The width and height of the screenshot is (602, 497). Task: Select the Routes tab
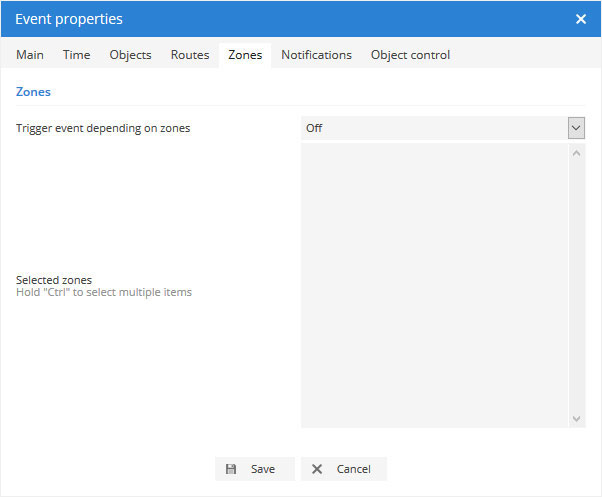click(x=190, y=55)
